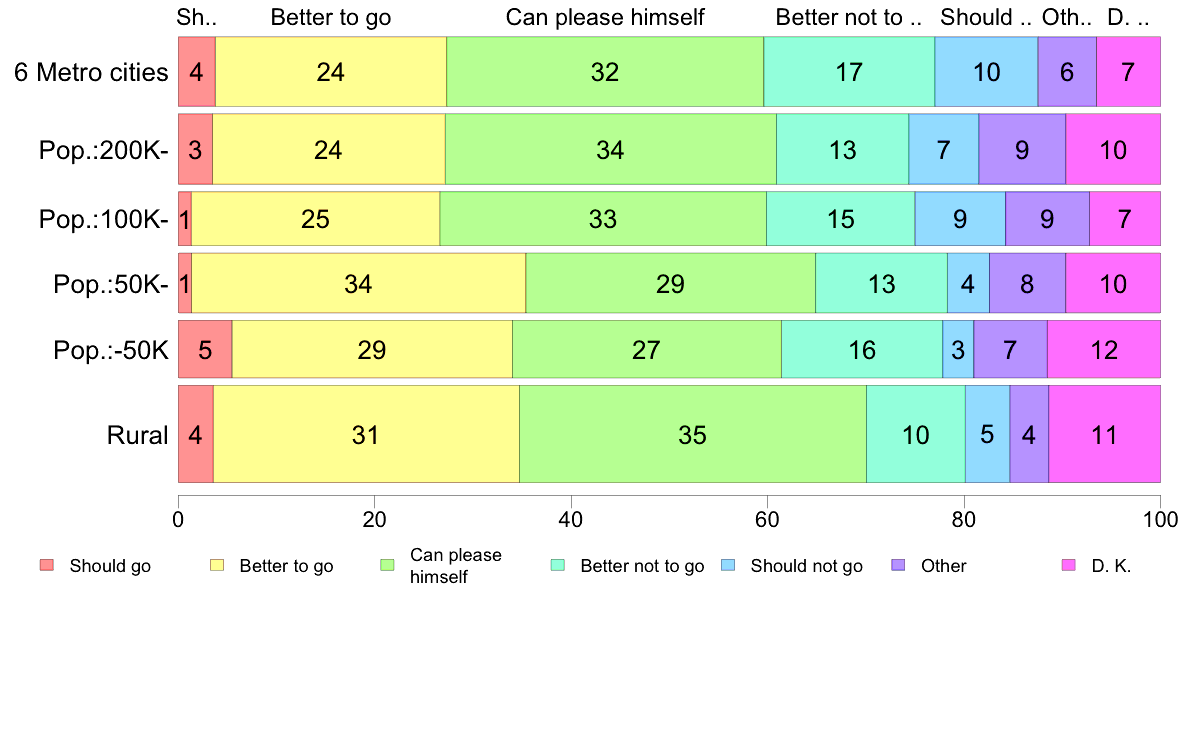
Task: Click the magenta D. K. legend swatch
Action: 1069,565
